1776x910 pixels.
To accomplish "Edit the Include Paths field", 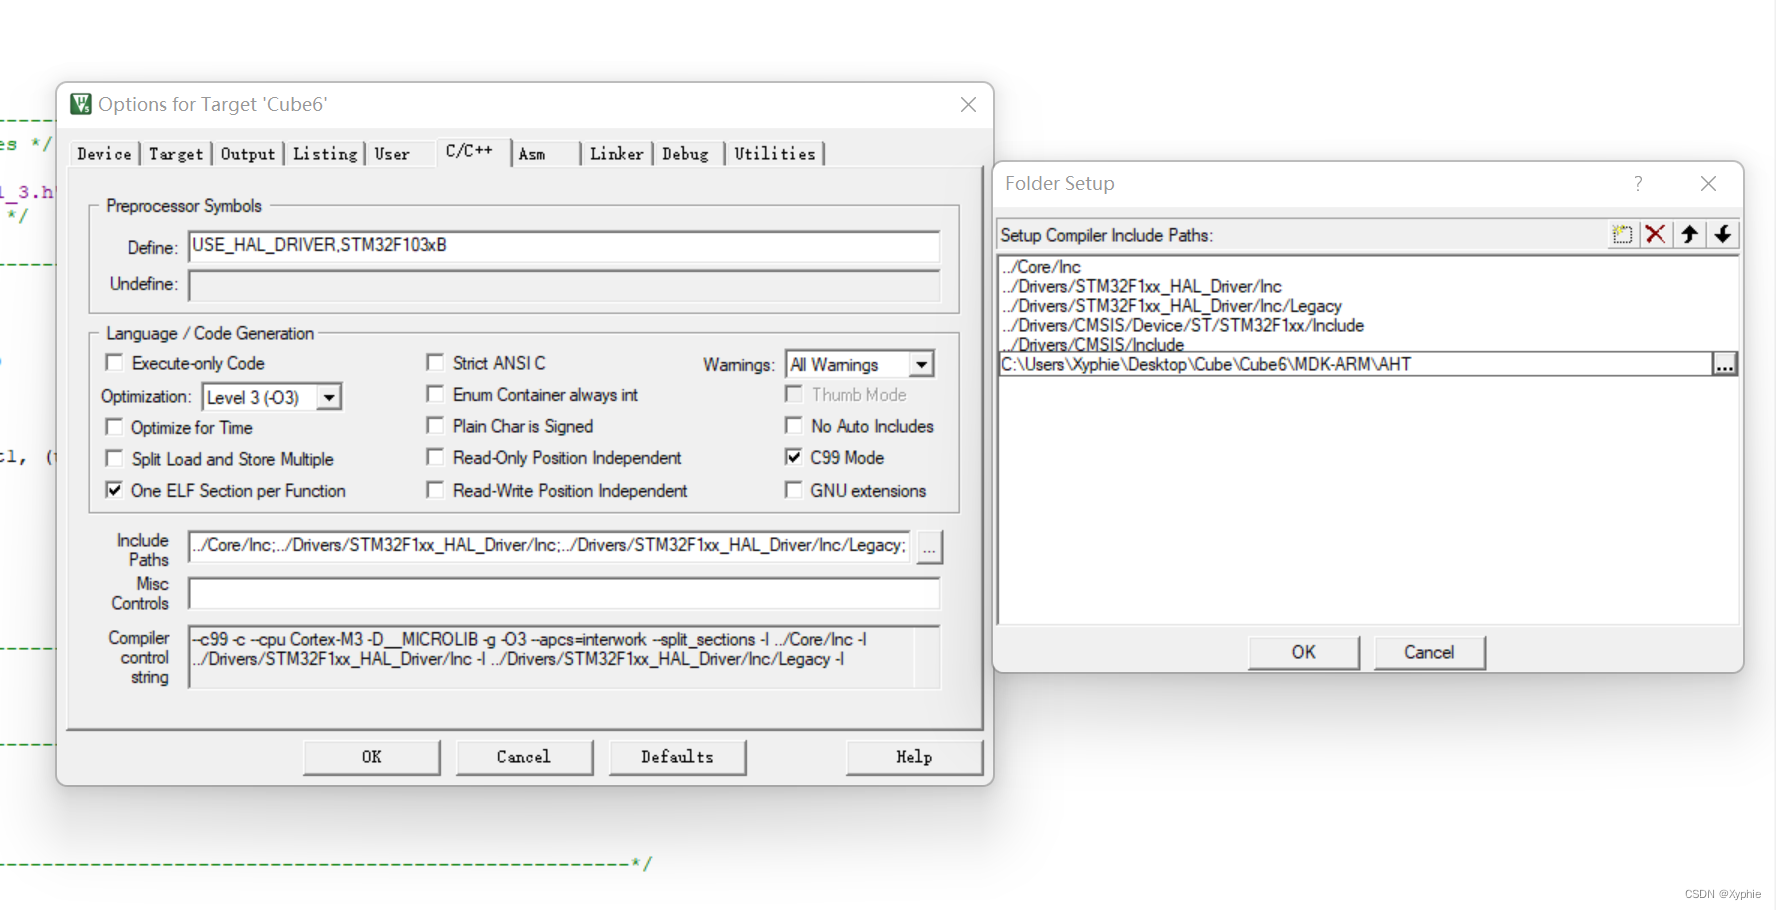I will [549, 546].
